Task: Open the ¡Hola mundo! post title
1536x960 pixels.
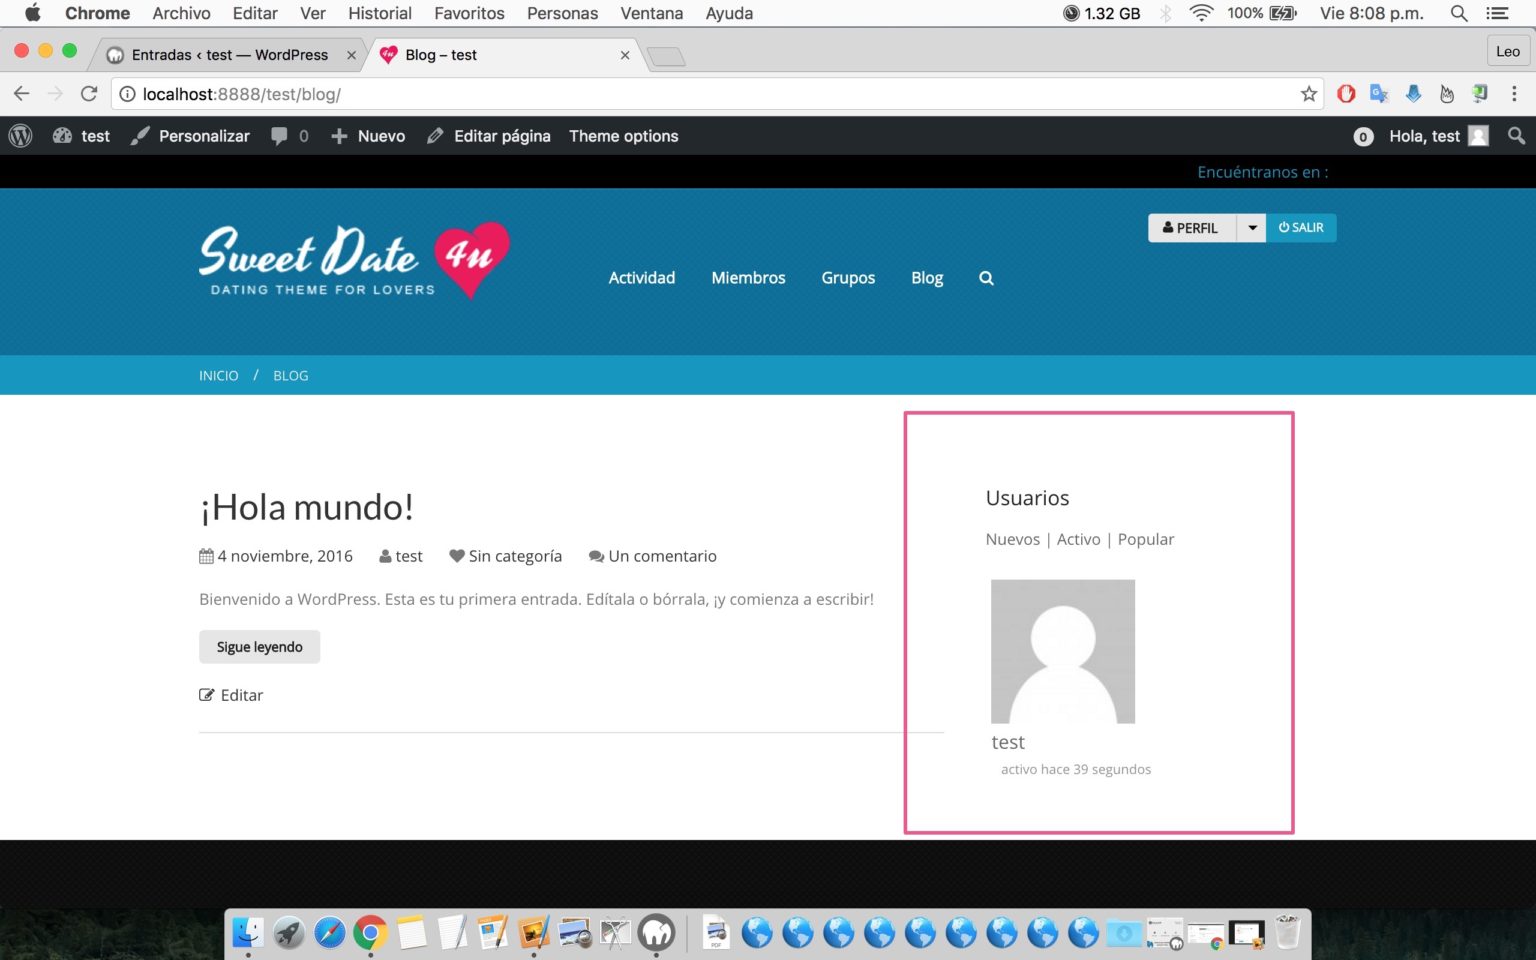Action: pyautogui.click(x=306, y=507)
